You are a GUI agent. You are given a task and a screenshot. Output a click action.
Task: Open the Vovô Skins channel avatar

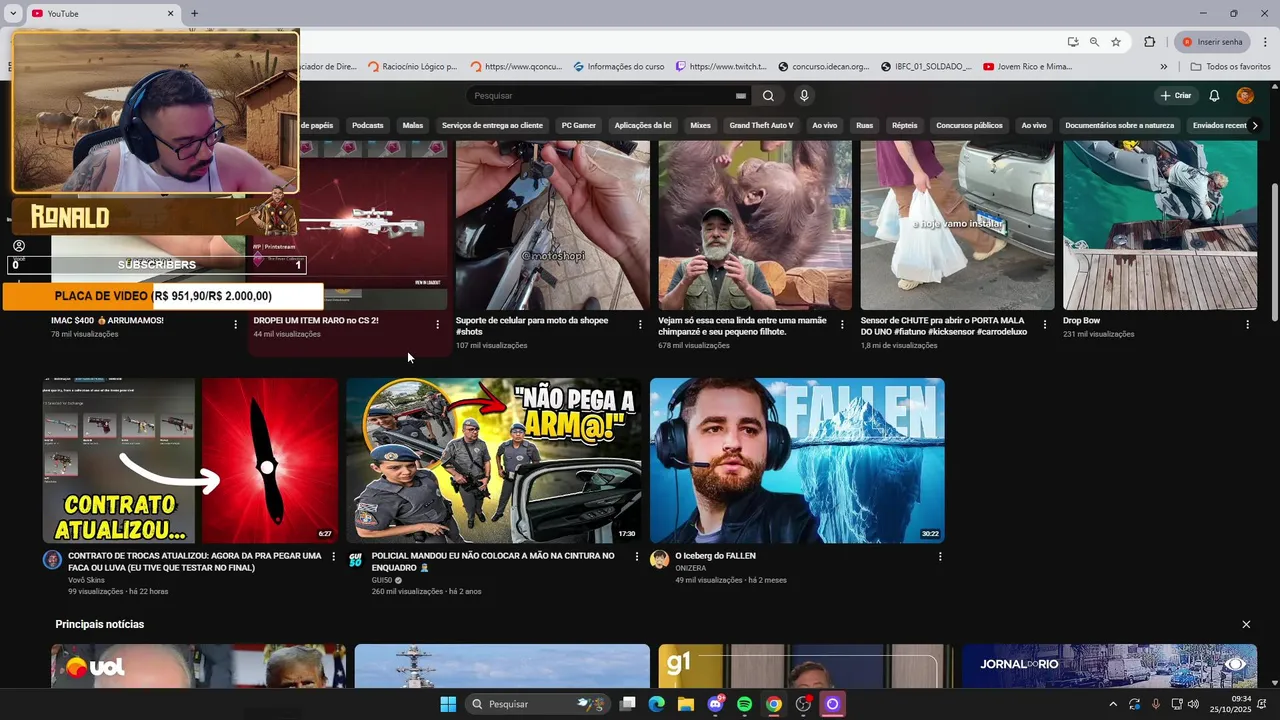click(x=52, y=560)
